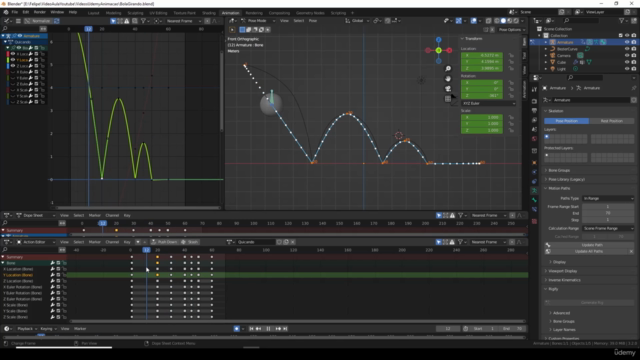Lock X location in Transform panel
Screen dimensions: 640x360
[x=511, y=55]
